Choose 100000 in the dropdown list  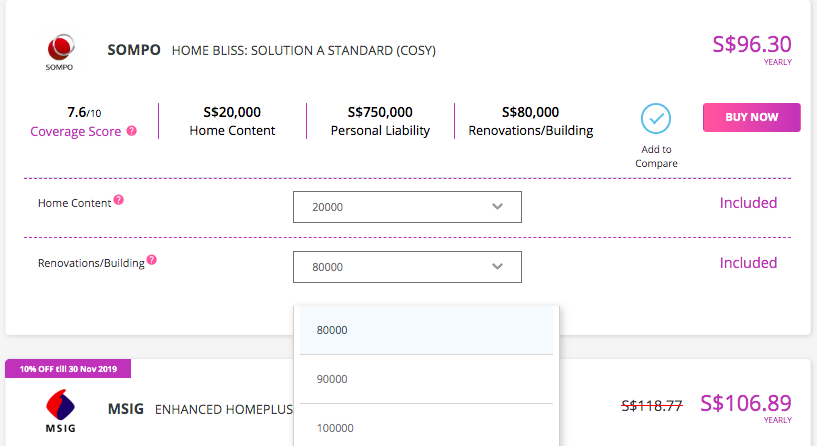coord(426,428)
